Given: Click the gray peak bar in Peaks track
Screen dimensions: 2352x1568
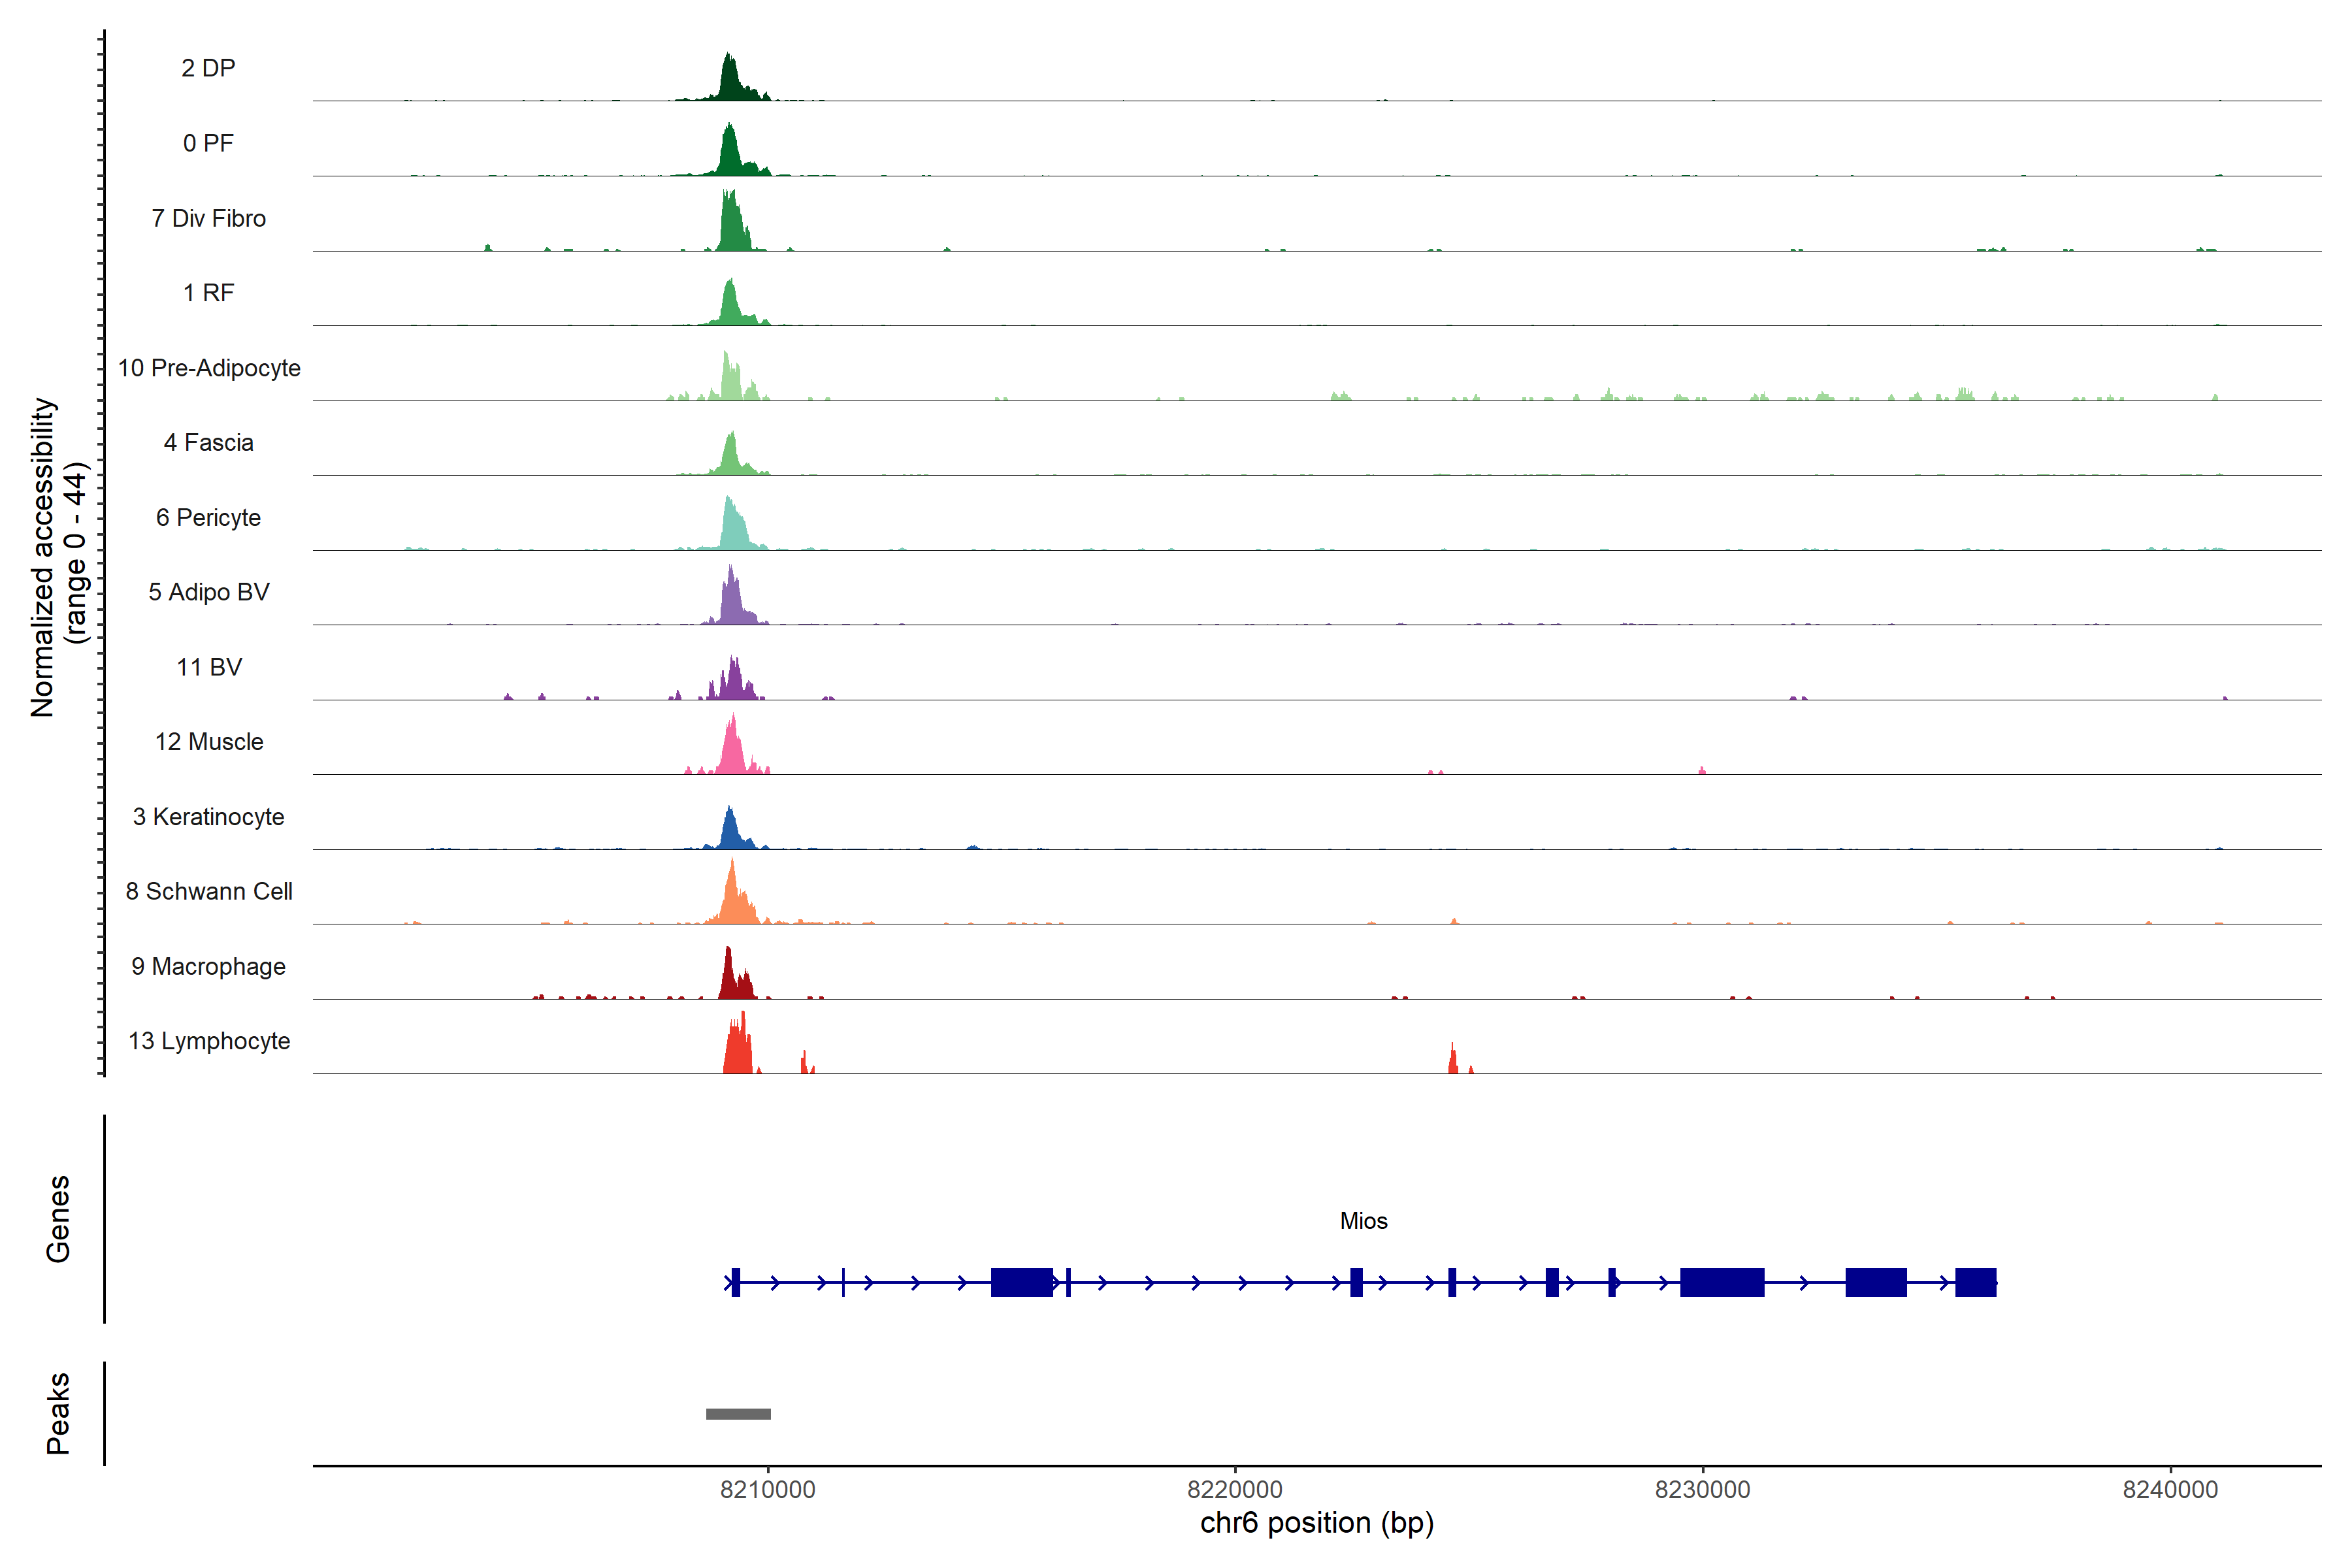Looking at the screenshot, I should 738,1414.
